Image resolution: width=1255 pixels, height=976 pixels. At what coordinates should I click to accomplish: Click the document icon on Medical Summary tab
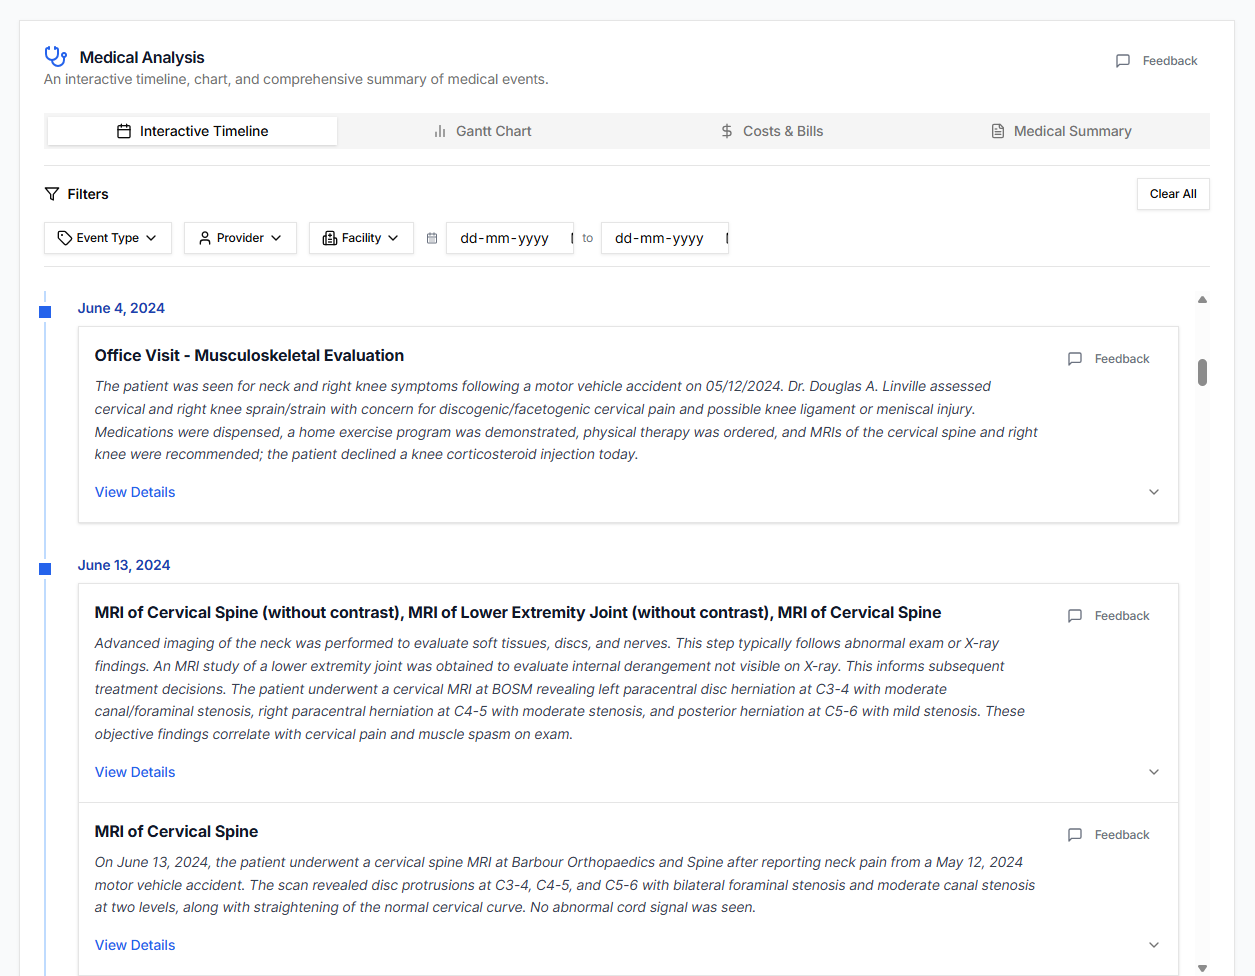(998, 131)
